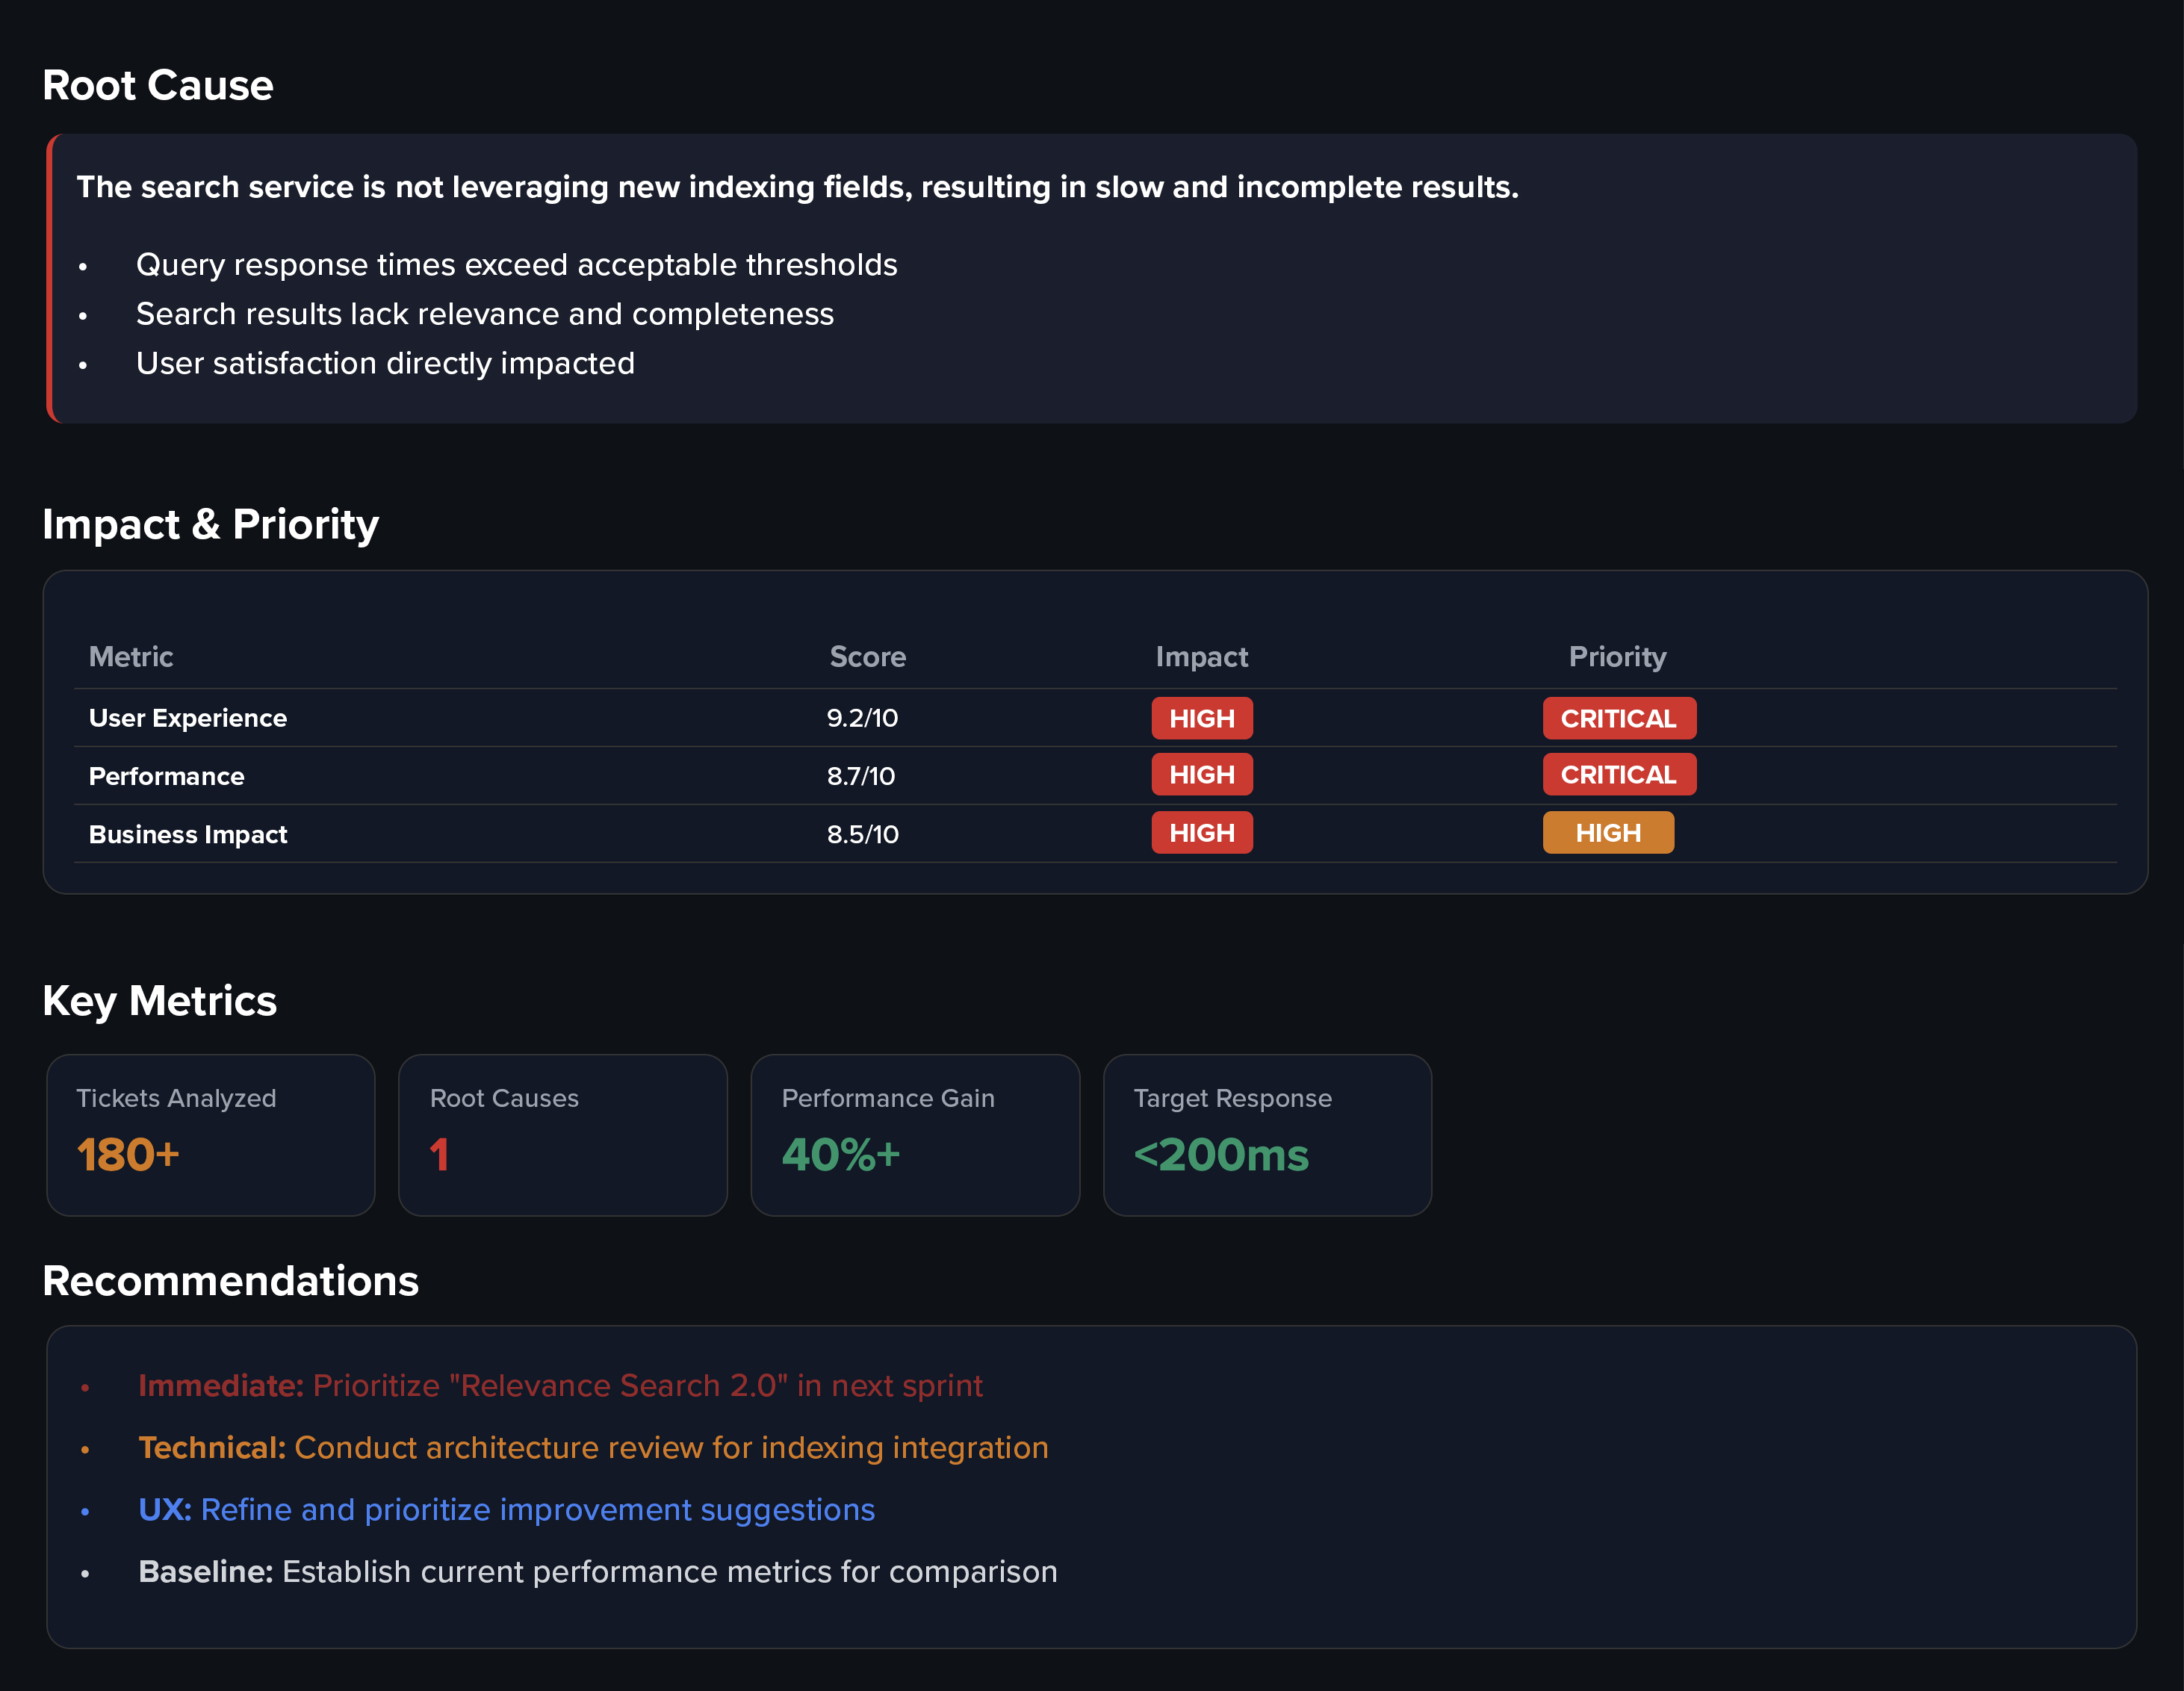Click Performance row HIGH impact badge
Viewport: 2184px width, 1691px height.
tap(1201, 775)
